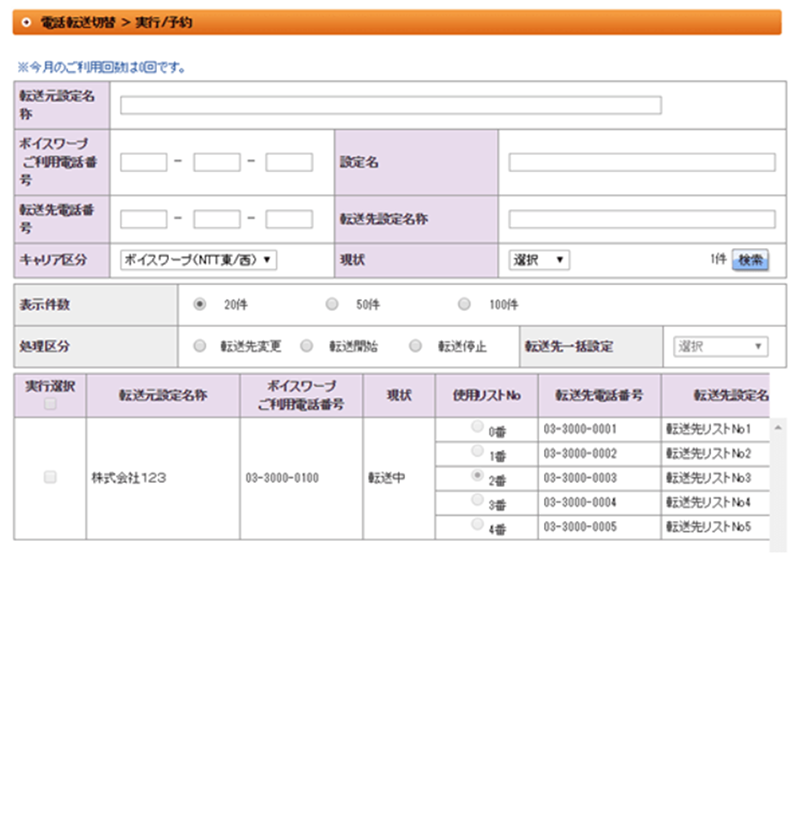Select list number 2番 radio
Screen dimensions: 801x818
point(477,475)
